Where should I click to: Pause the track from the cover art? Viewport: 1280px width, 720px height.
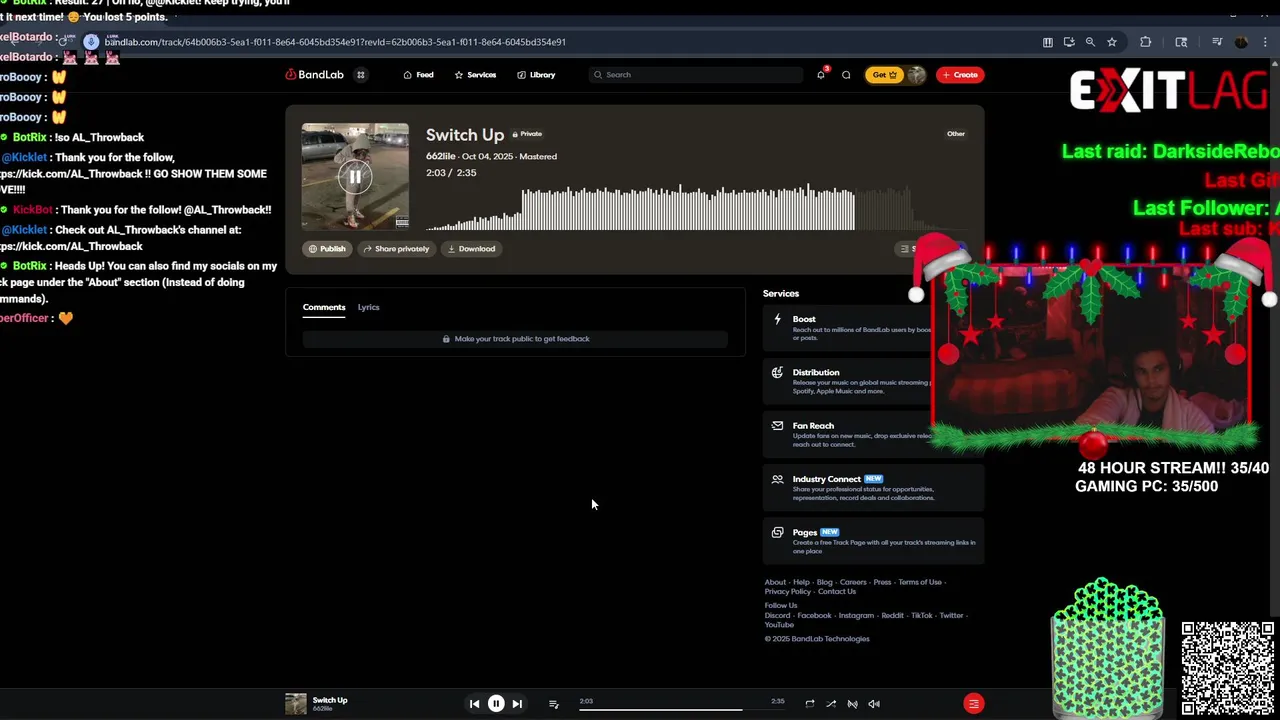[355, 177]
